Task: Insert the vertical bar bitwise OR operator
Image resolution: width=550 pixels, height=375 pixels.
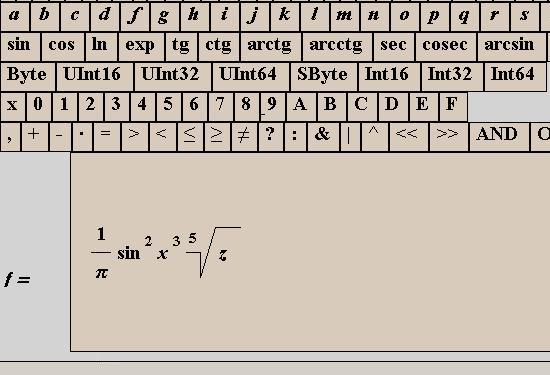Action: click(x=350, y=137)
